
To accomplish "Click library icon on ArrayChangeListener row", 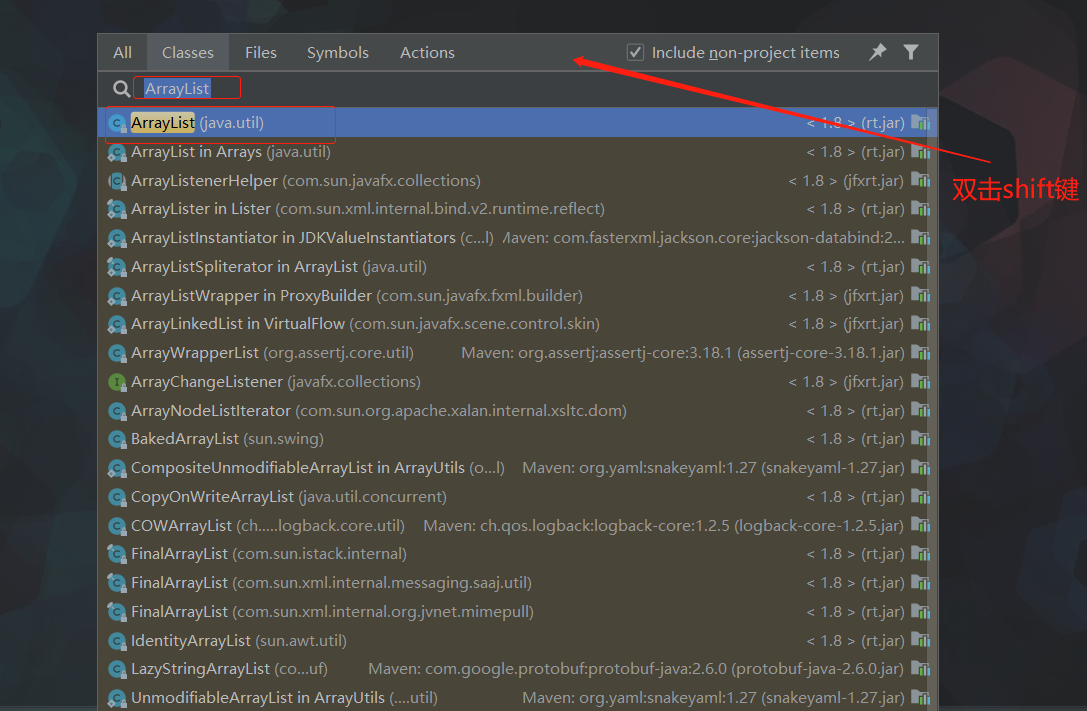I will pos(920,381).
